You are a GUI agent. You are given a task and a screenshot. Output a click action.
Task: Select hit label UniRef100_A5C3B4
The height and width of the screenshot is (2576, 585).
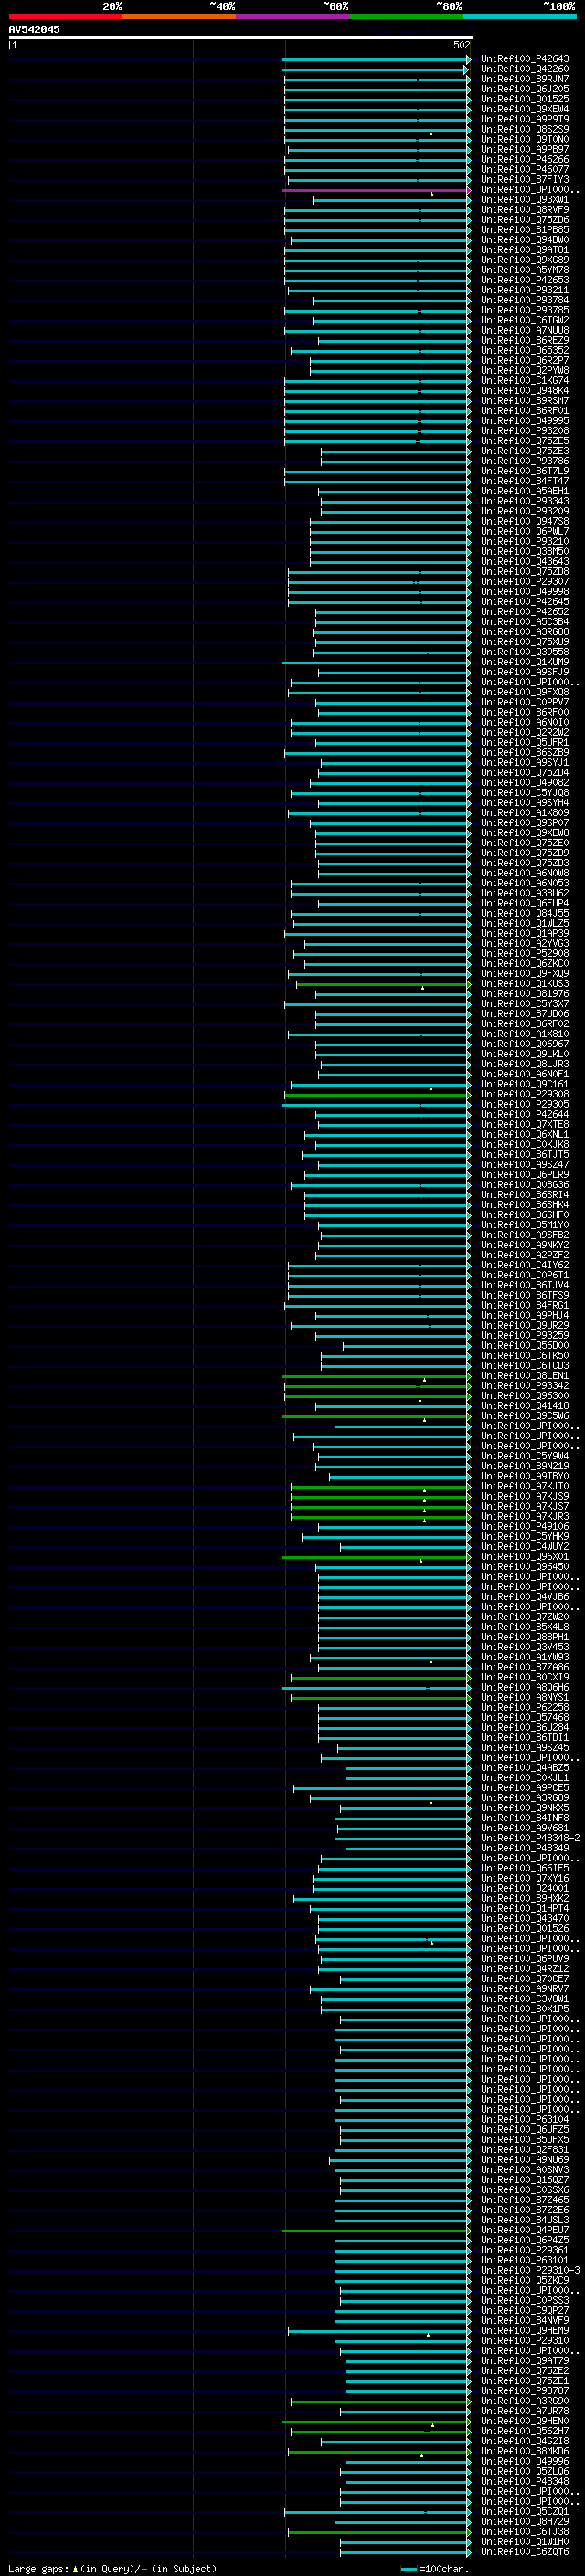tap(525, 622)
